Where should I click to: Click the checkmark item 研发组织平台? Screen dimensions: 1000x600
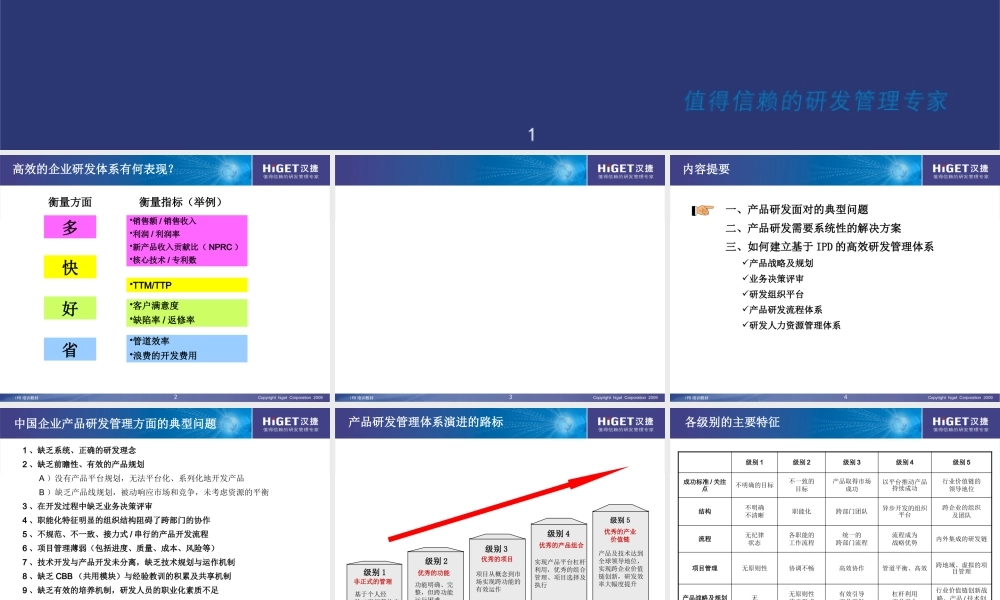(x=773, y=294)
